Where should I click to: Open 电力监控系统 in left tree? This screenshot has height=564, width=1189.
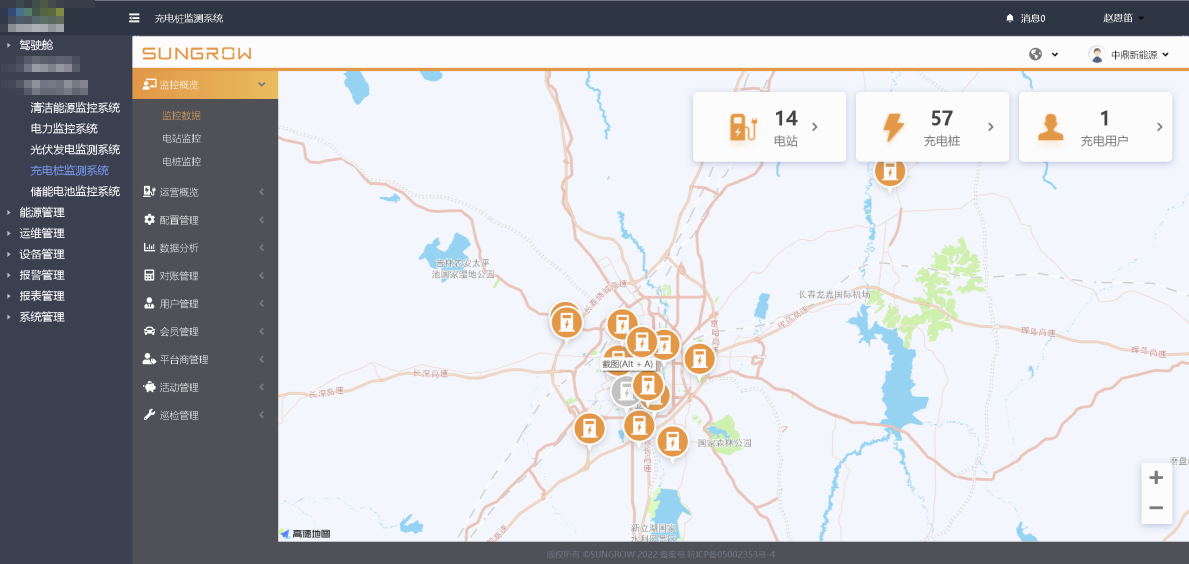pyautogui.click(x=64, y=129)
